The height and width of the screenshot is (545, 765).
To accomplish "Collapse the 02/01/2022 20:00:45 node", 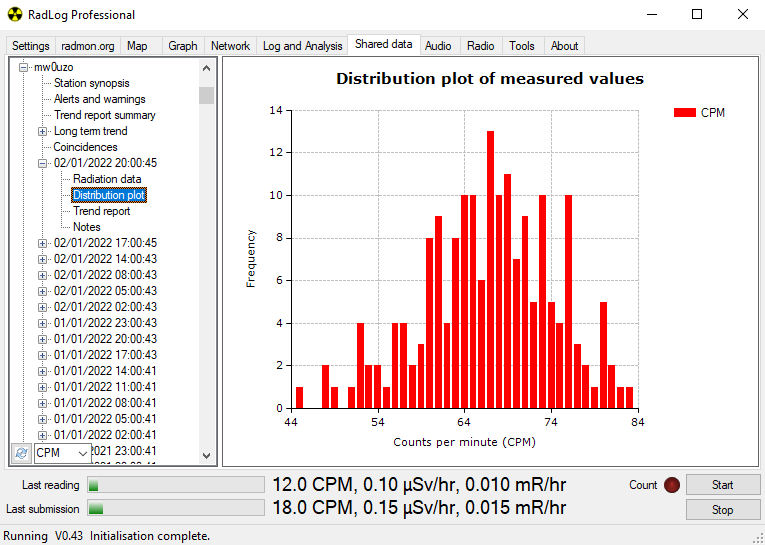I will tap(43, 163).
